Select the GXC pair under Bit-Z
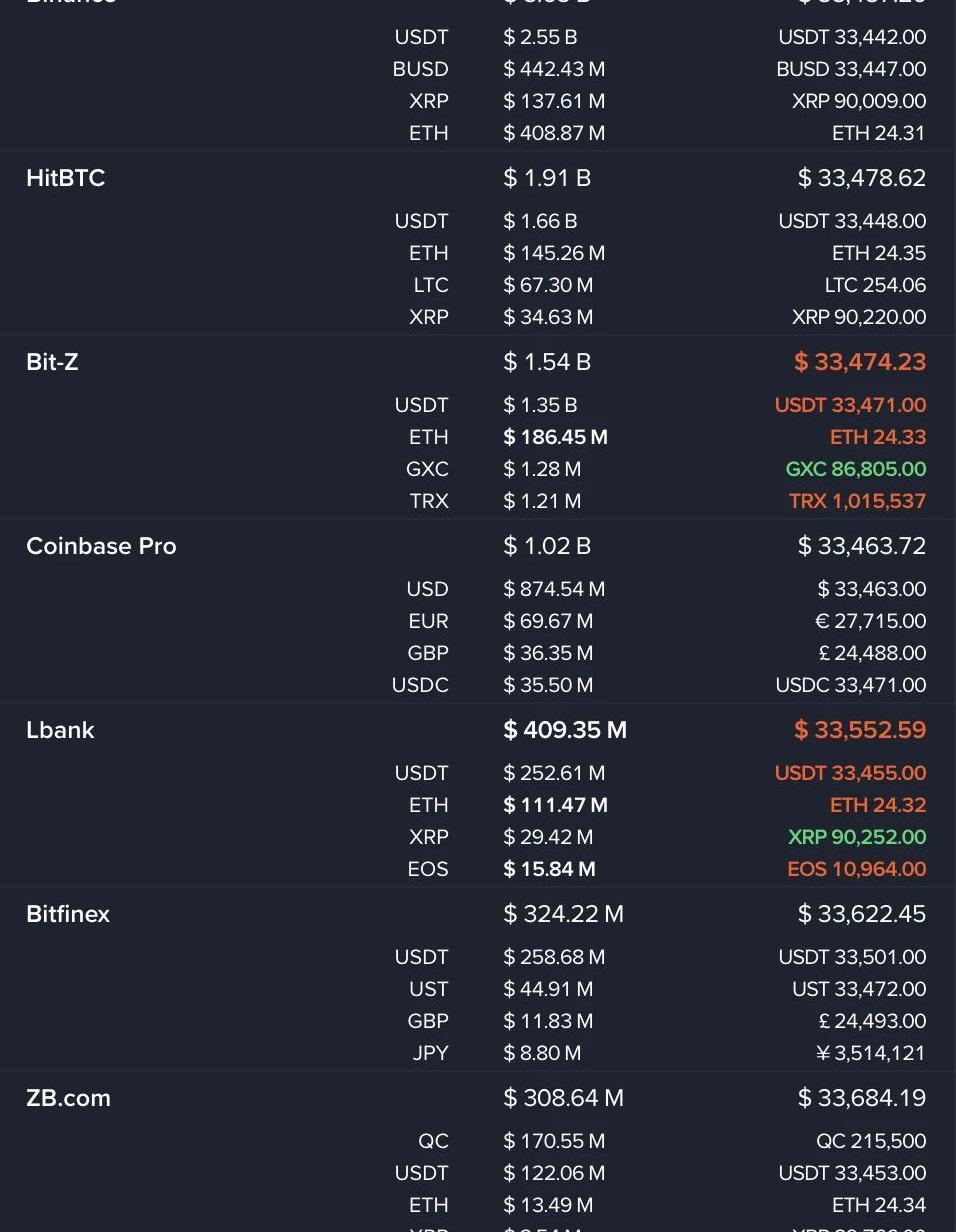The image size is (956, 1232). (427, 469)
